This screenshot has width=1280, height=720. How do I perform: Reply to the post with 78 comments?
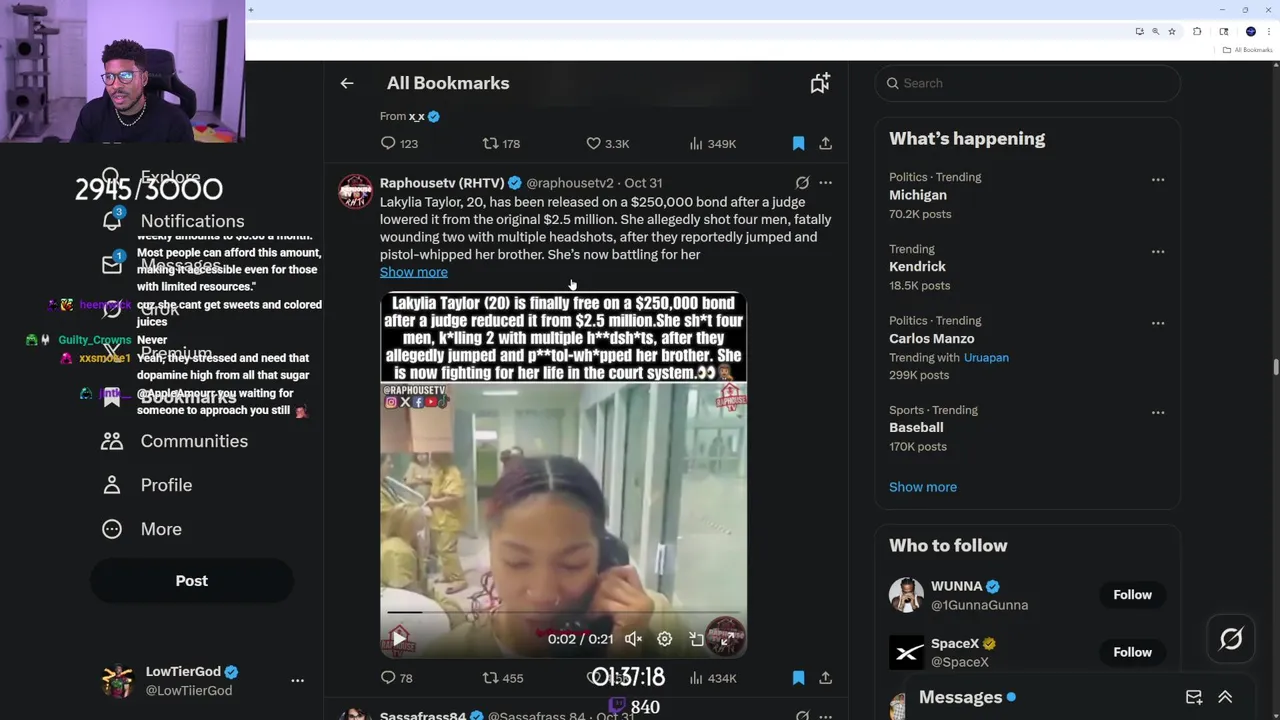point(397,678)
